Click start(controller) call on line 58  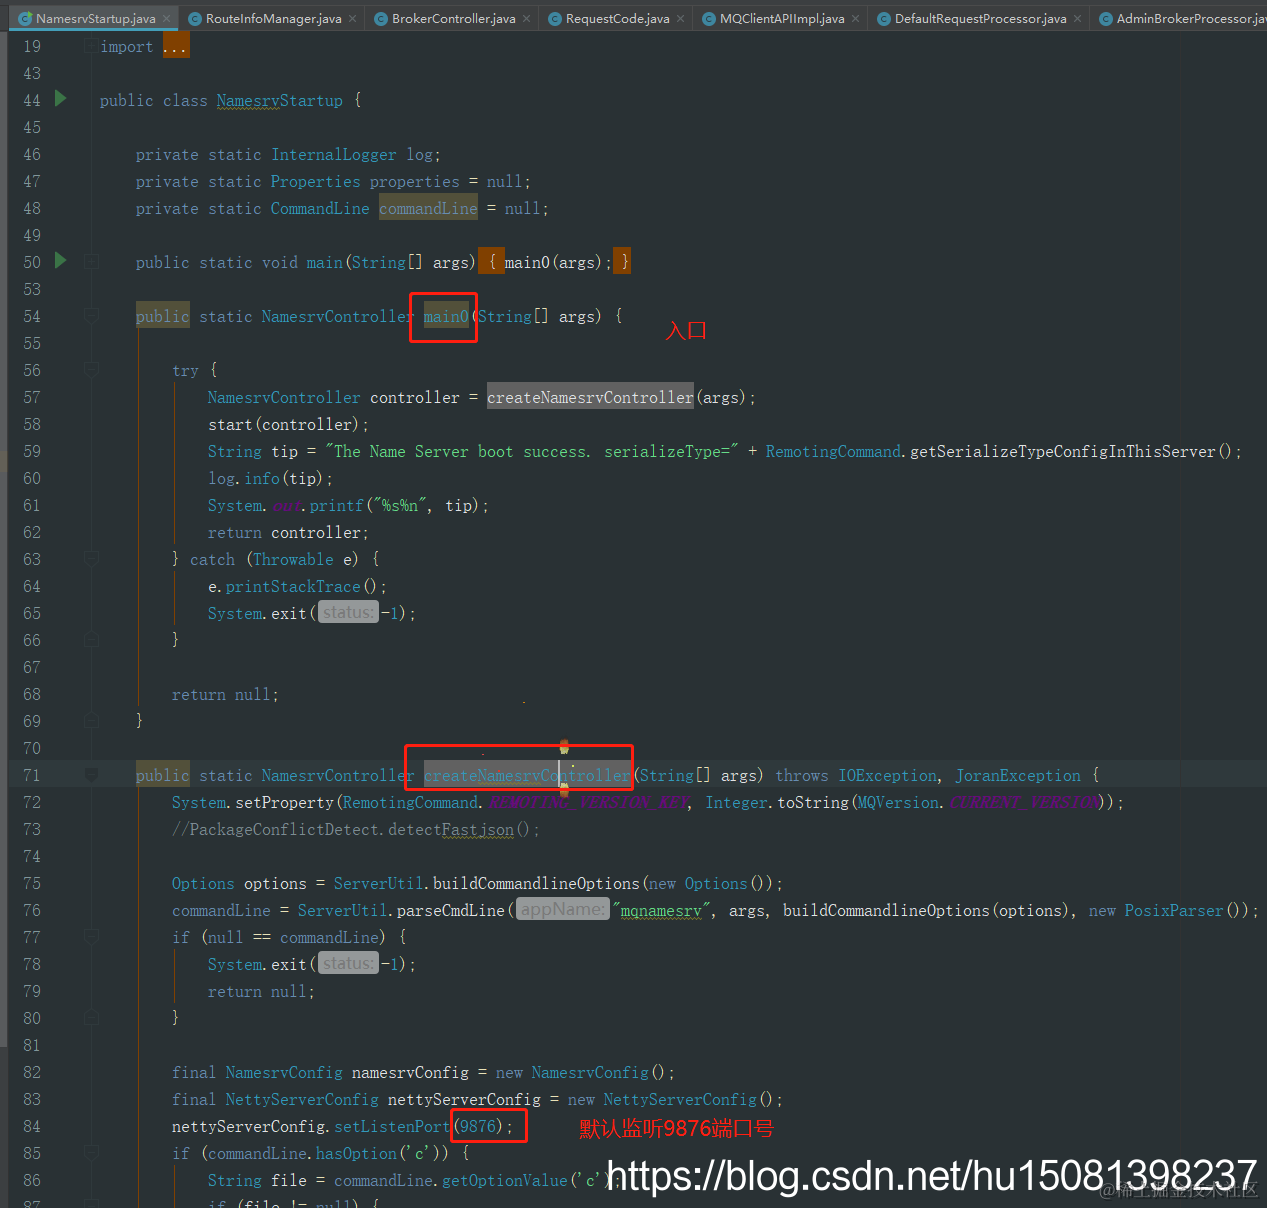(x=288, y=424)
